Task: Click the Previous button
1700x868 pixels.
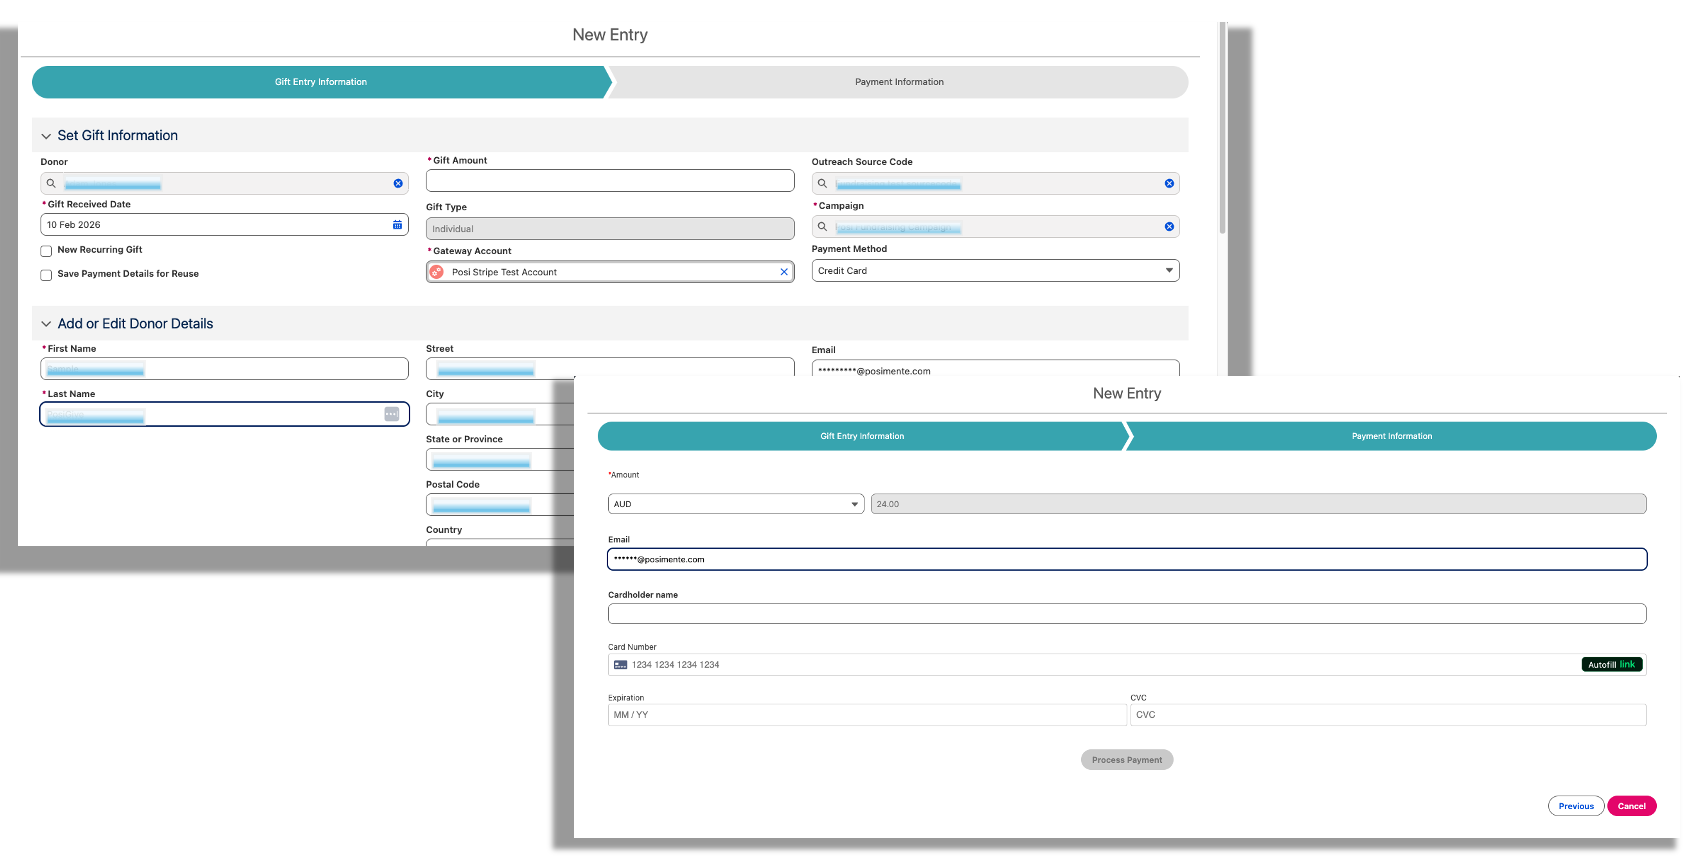Action: [x=1575, y=806]
